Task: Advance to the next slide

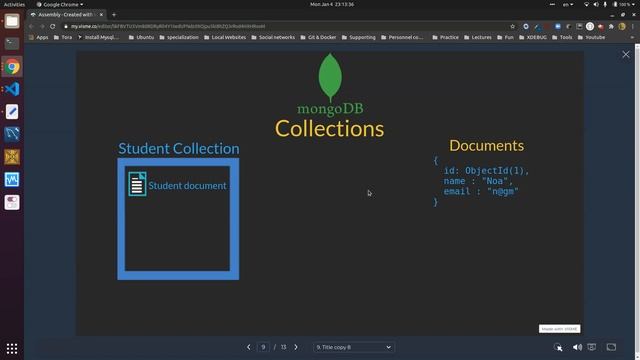Action: point(296,347)
